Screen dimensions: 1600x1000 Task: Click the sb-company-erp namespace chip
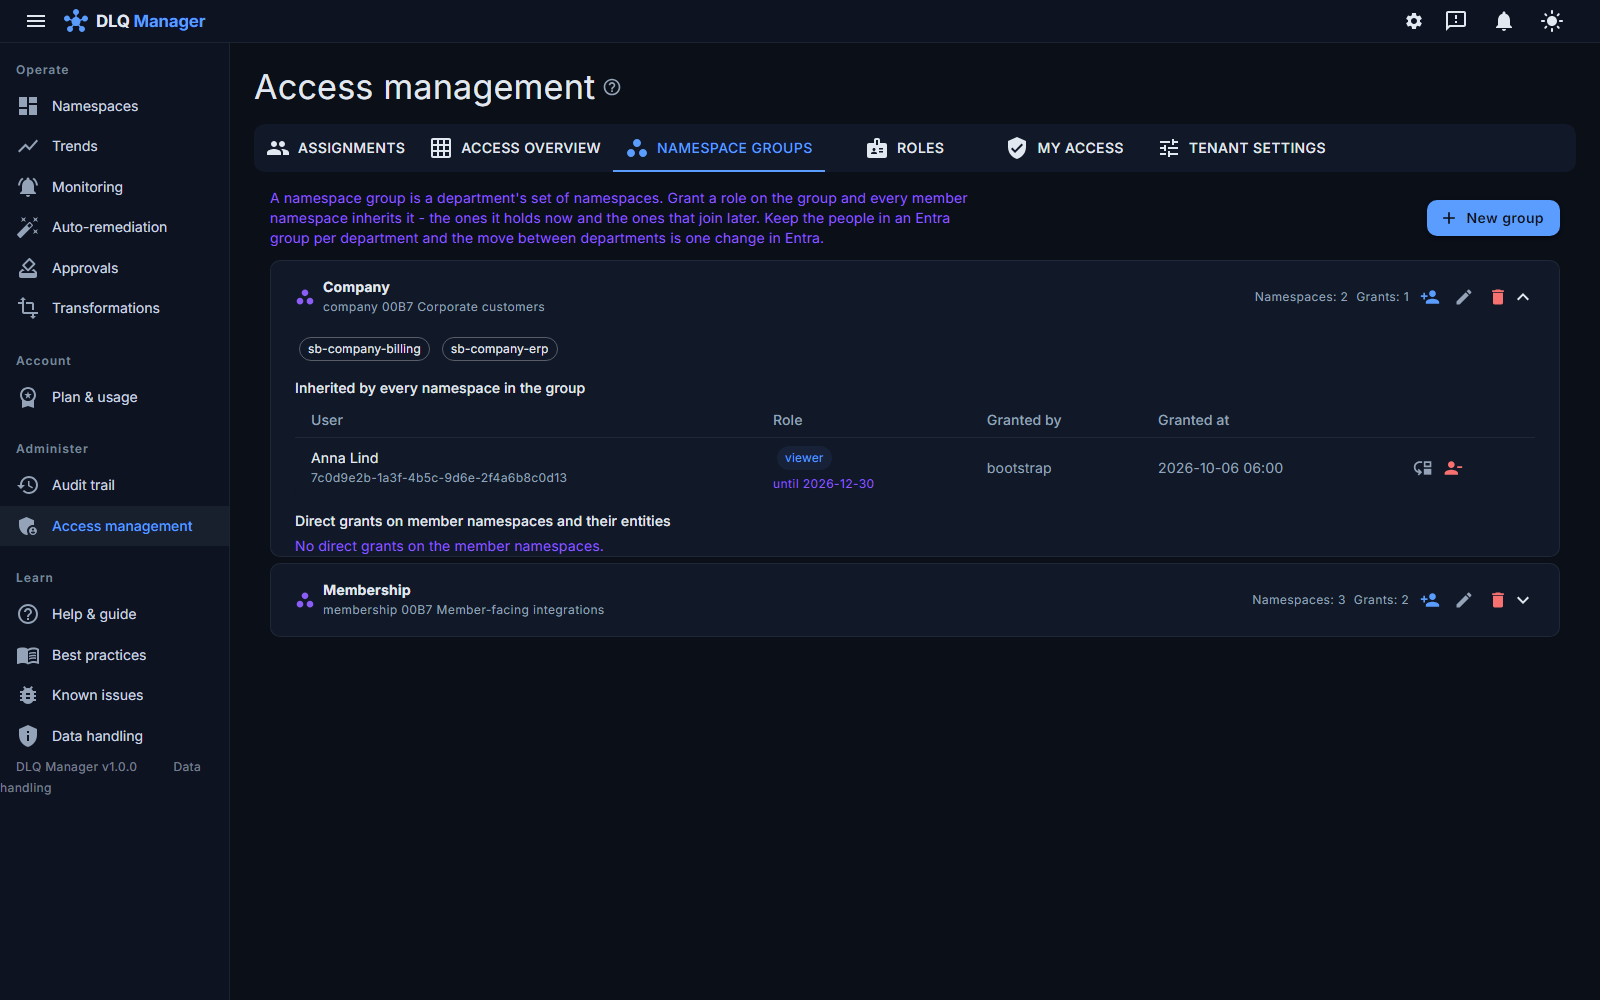pos(499,349)
